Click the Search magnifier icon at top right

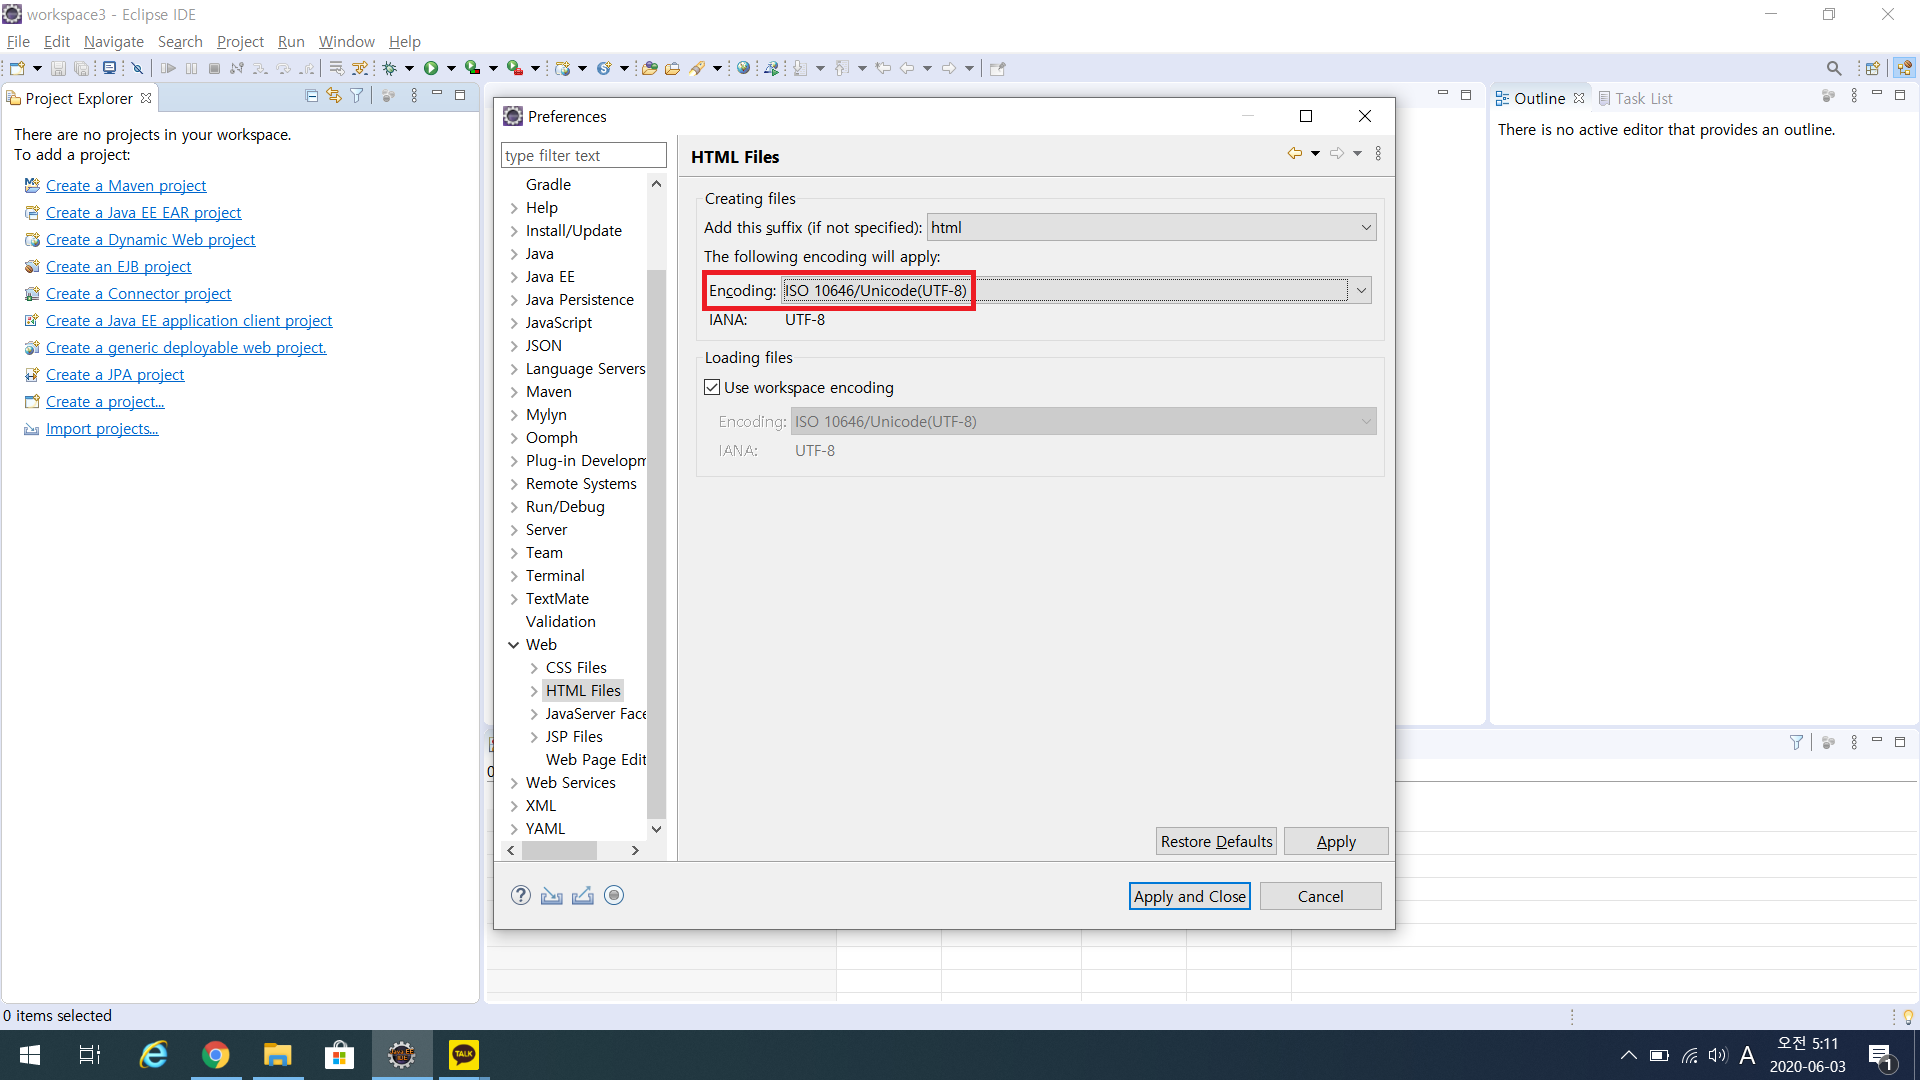(1833, 68)
